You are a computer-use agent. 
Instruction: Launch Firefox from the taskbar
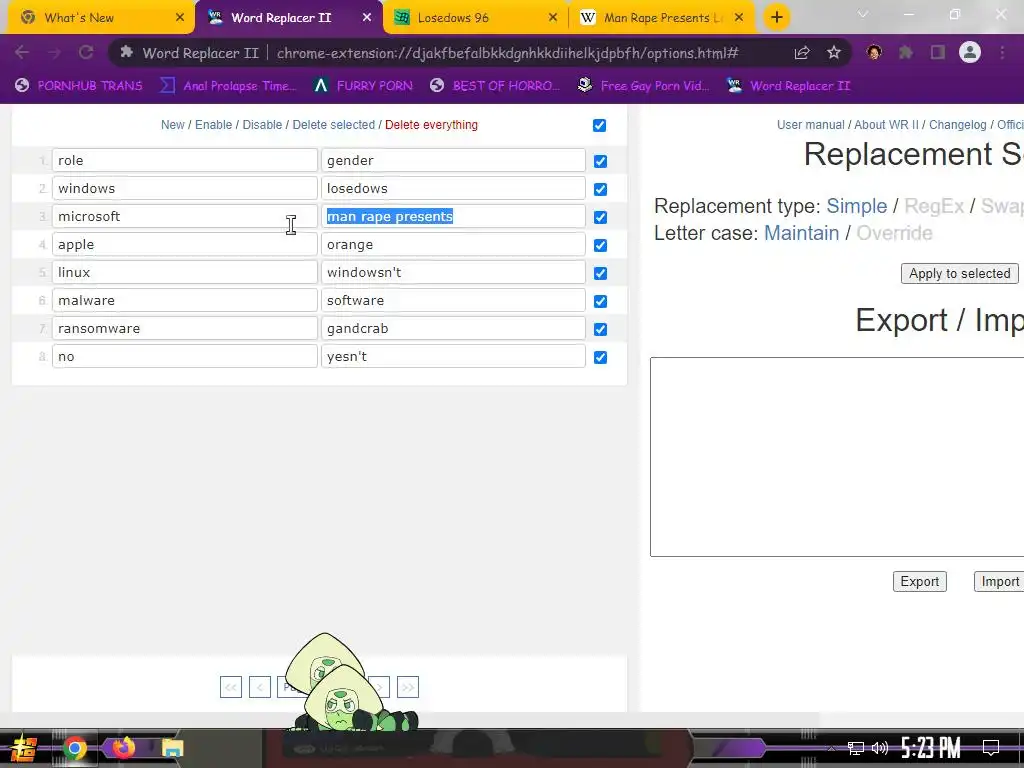[x=123, y=748]
